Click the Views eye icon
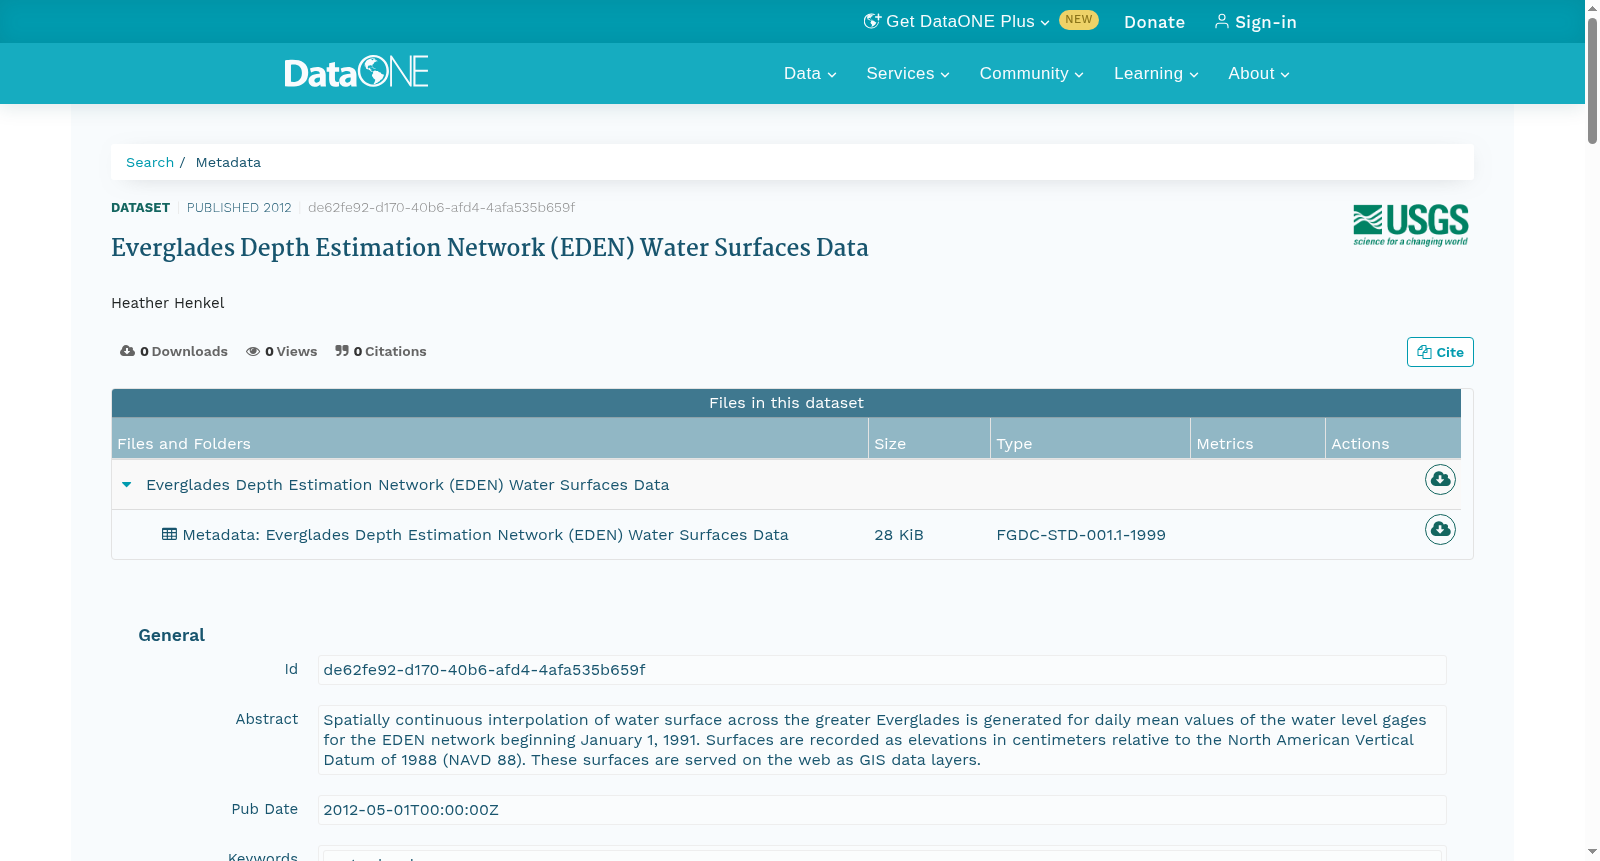 point(253,351)
